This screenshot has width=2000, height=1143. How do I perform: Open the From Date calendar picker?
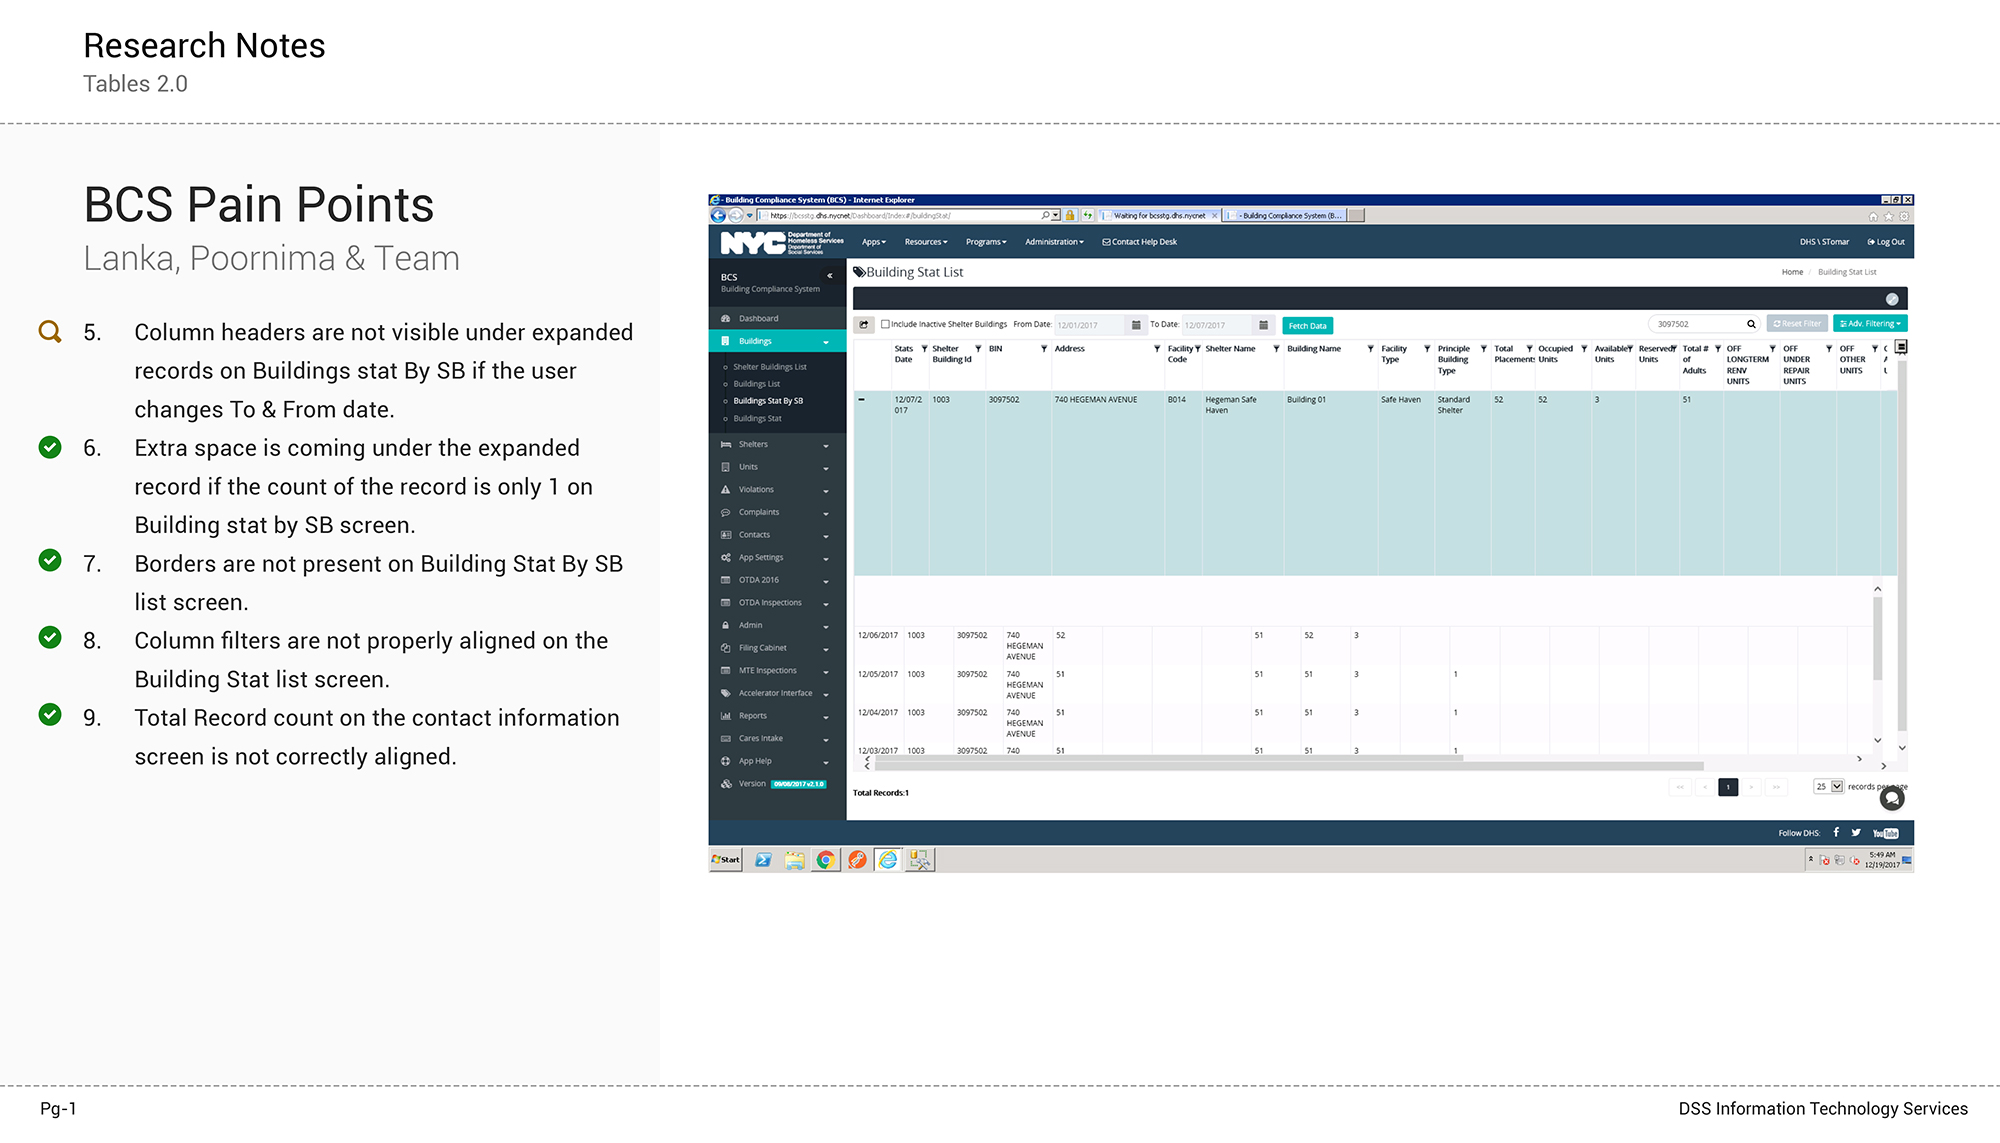coord(1136,325)
